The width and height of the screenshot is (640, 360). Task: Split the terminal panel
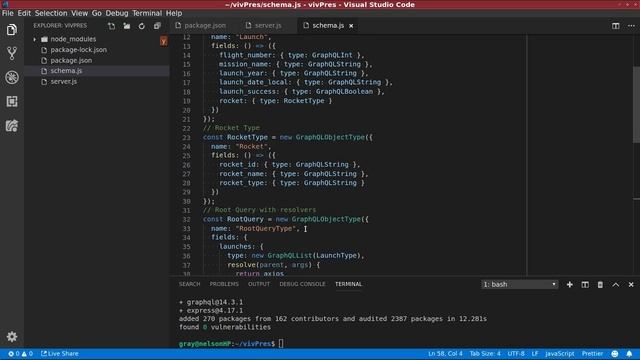pos(585,284)
